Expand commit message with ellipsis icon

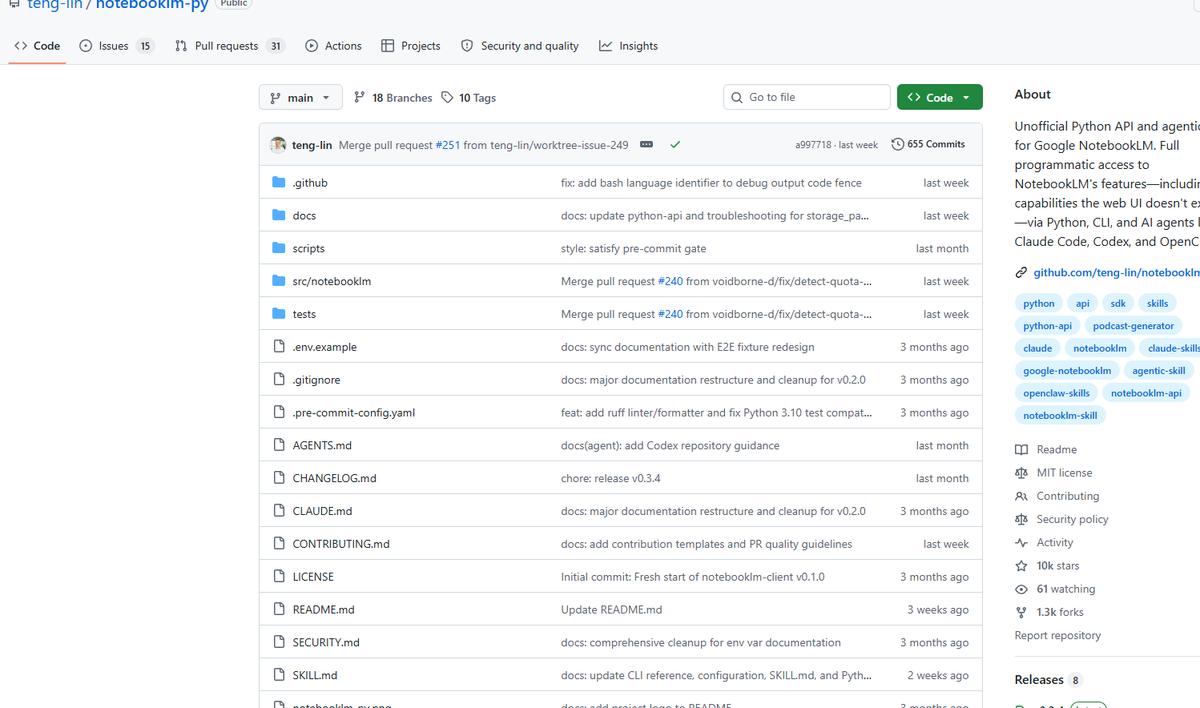(x=646, y=145)
